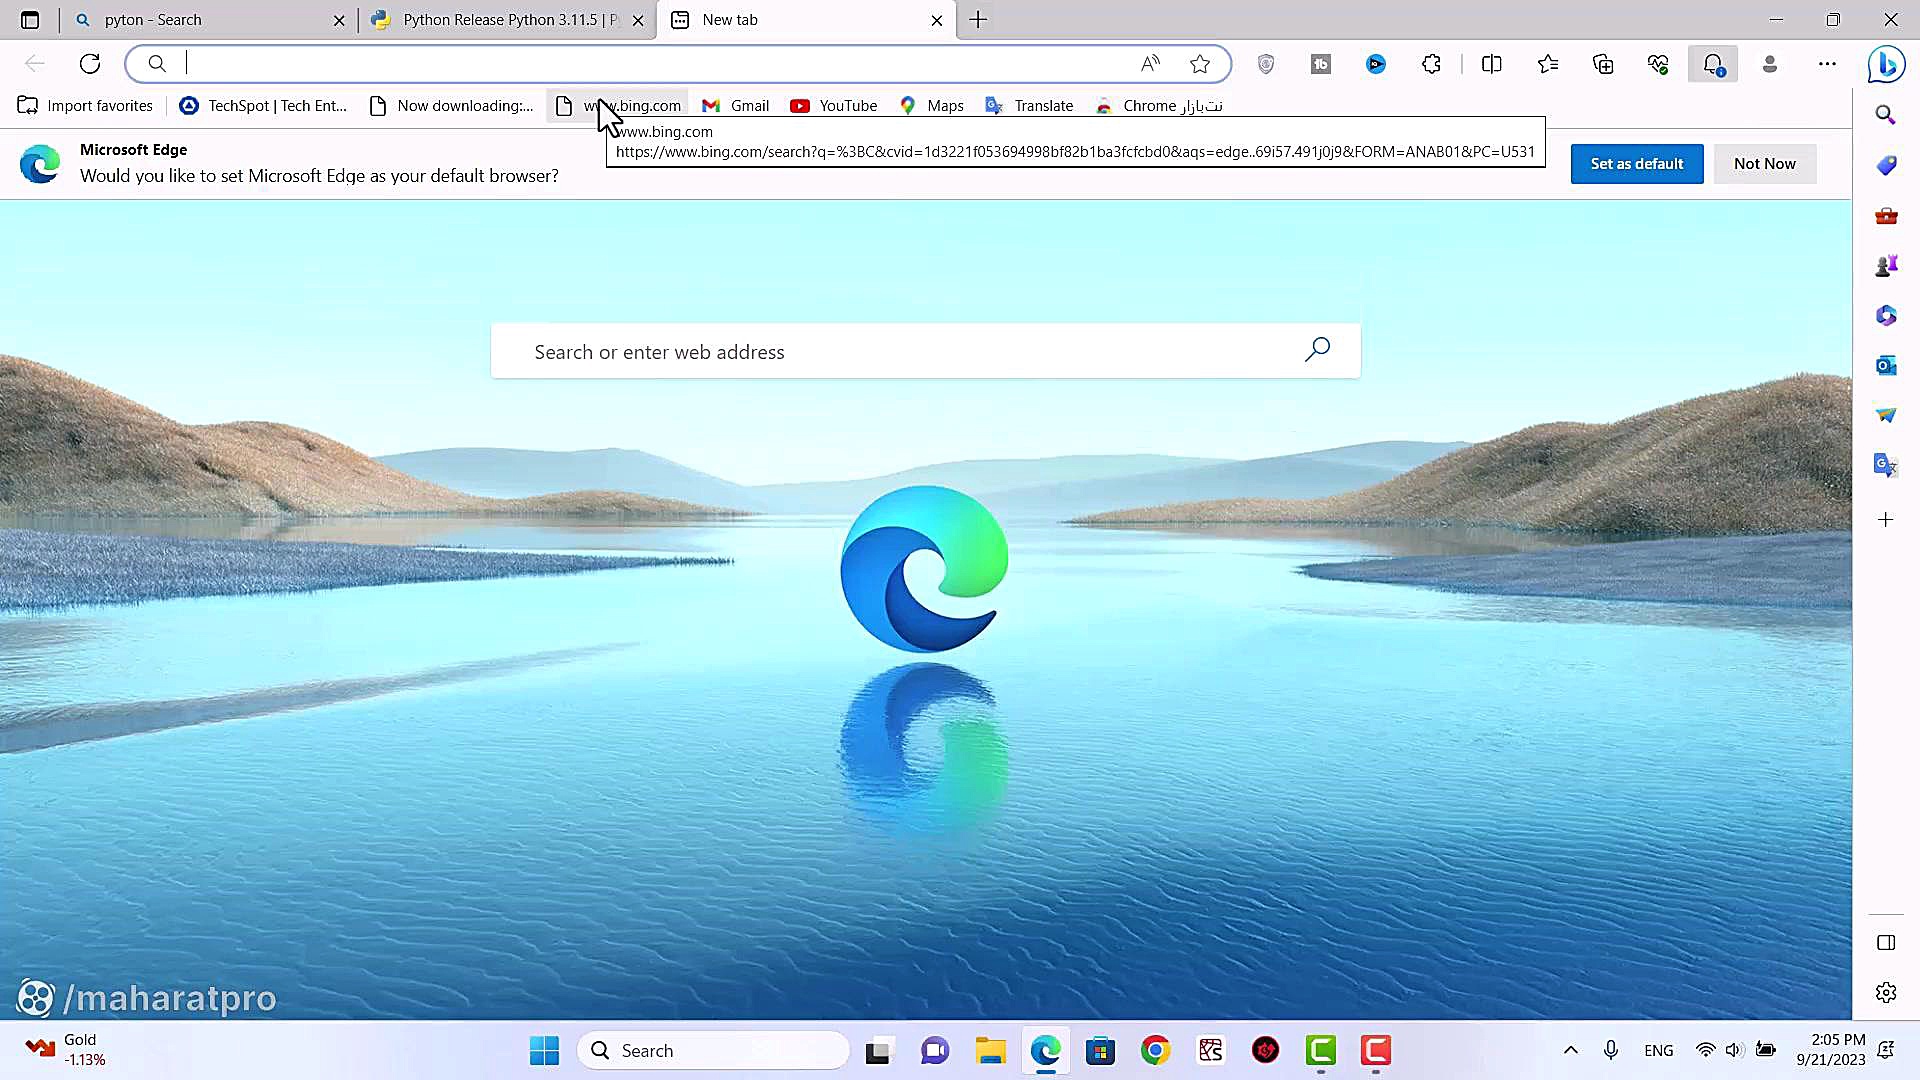Screen dimensions: 1920x1080
Task: Toggle sidebar visibility panel icon
Action: 1886,943
